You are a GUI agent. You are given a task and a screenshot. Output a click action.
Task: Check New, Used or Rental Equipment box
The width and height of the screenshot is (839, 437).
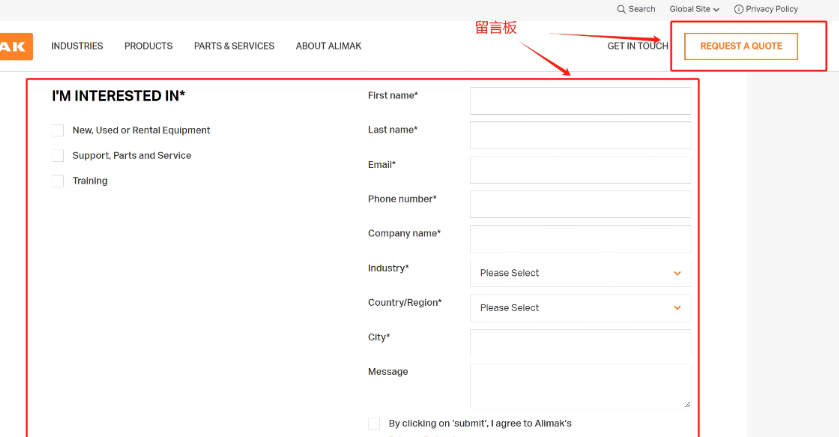58,130
